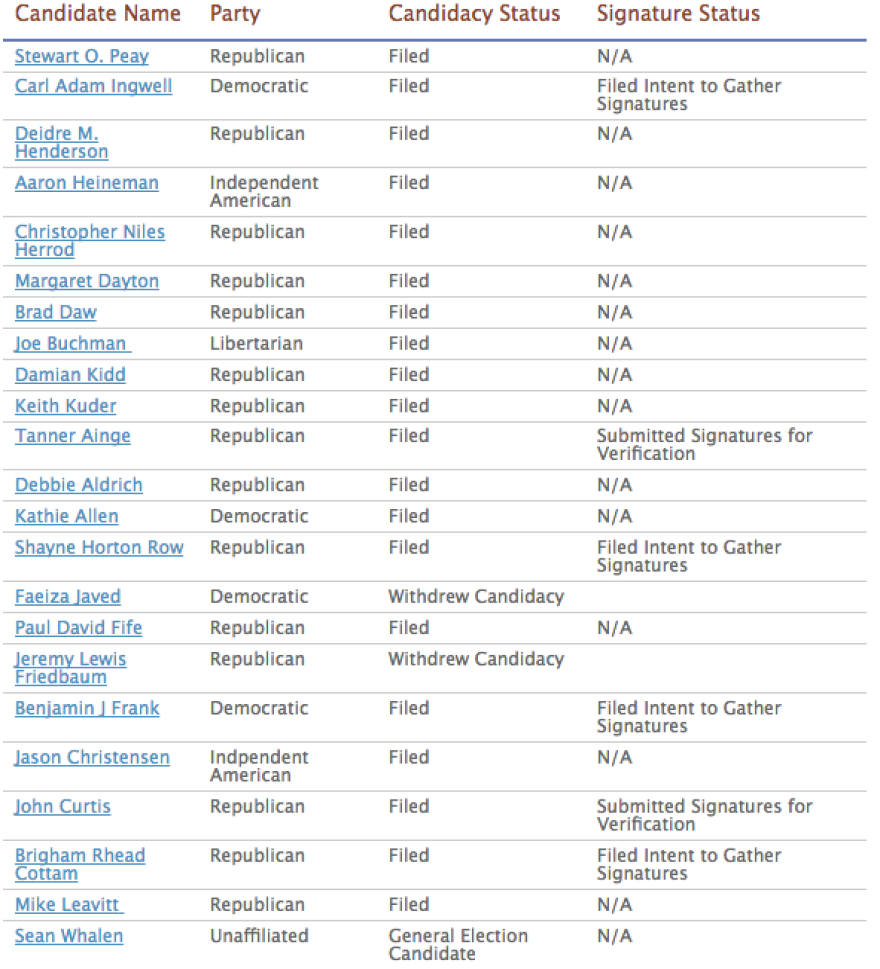
Task: Open Keith Kuder candidate page
Action: coord(66,406)
